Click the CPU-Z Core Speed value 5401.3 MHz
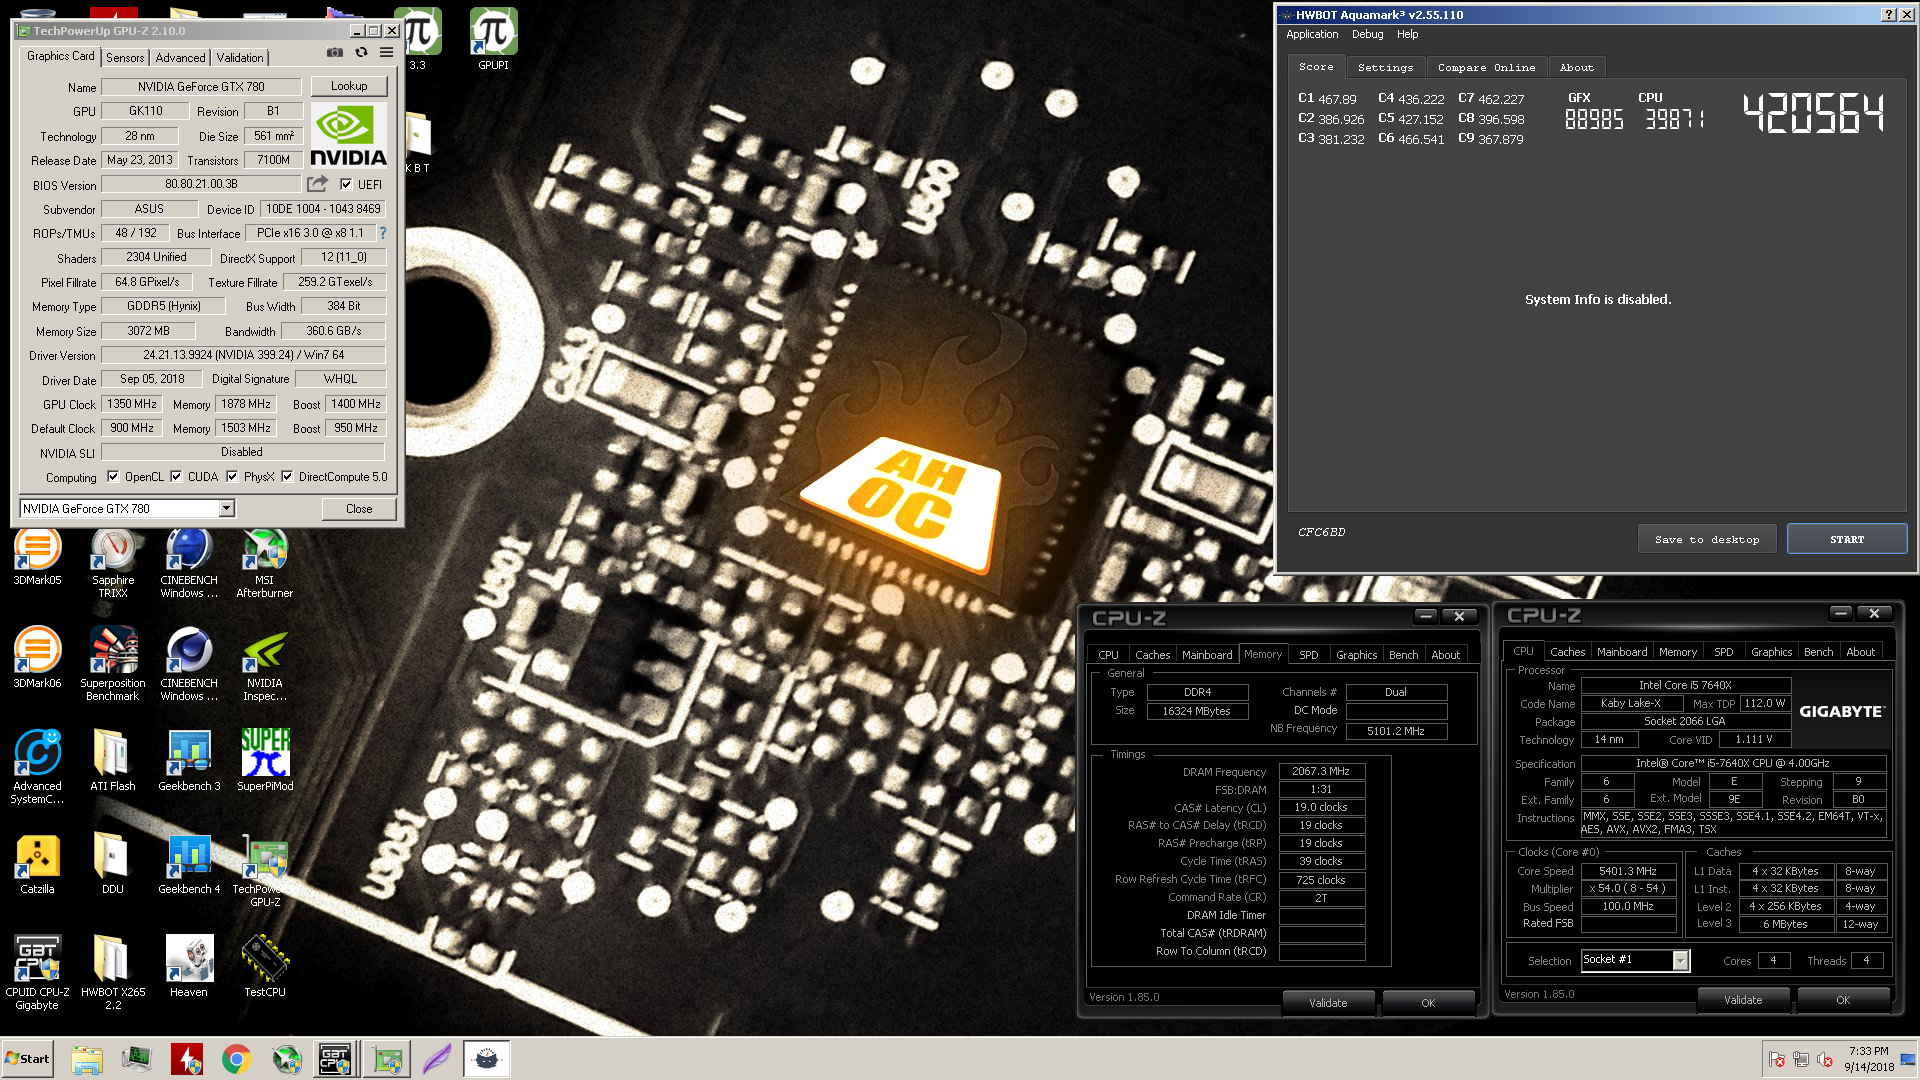The width and height of the screenshot is (1920, 1080). [x=1628, y=871]
